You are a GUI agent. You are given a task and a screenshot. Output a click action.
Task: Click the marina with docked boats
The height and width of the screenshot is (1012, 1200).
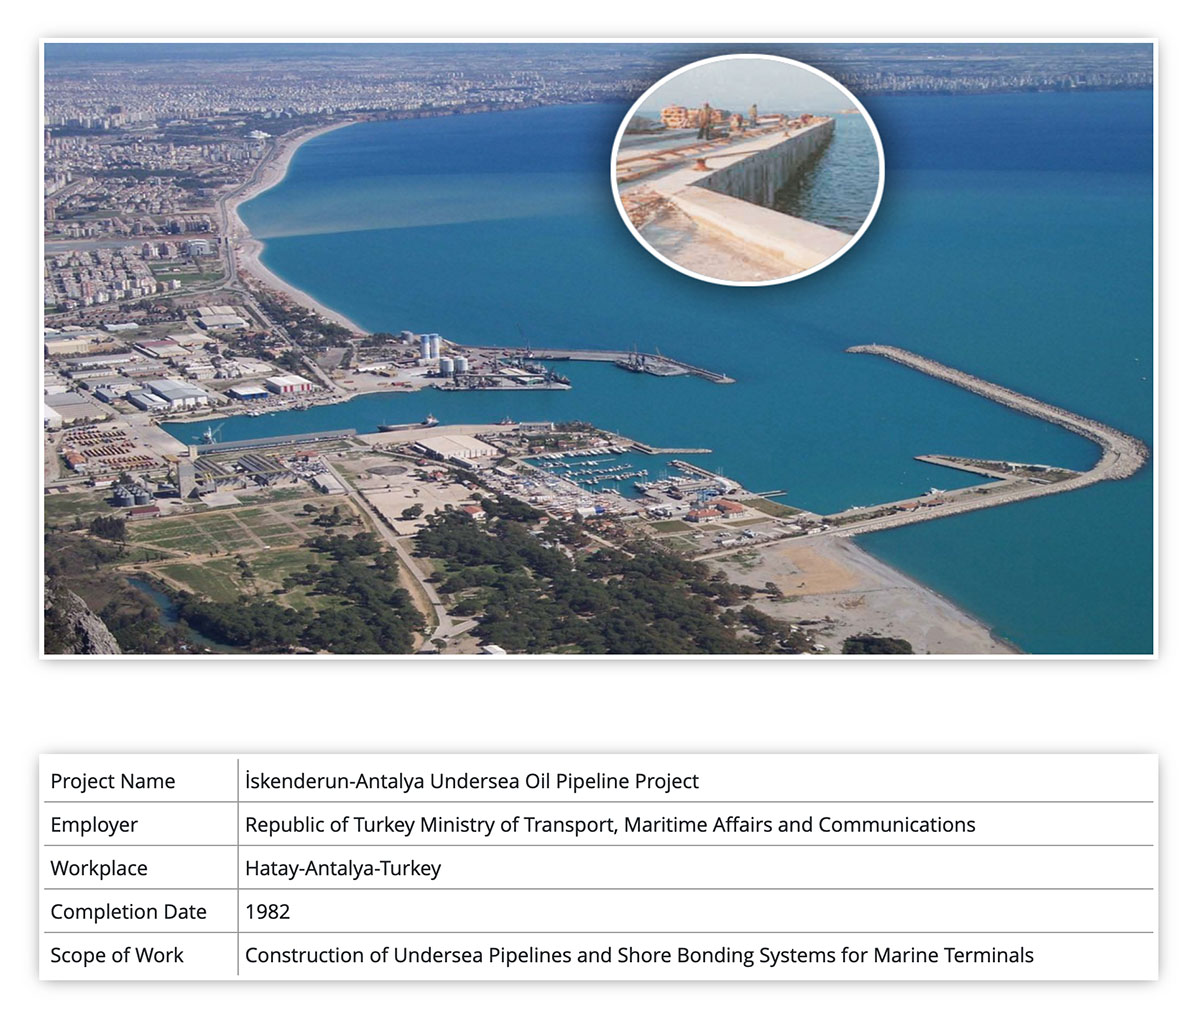(600, 470)
